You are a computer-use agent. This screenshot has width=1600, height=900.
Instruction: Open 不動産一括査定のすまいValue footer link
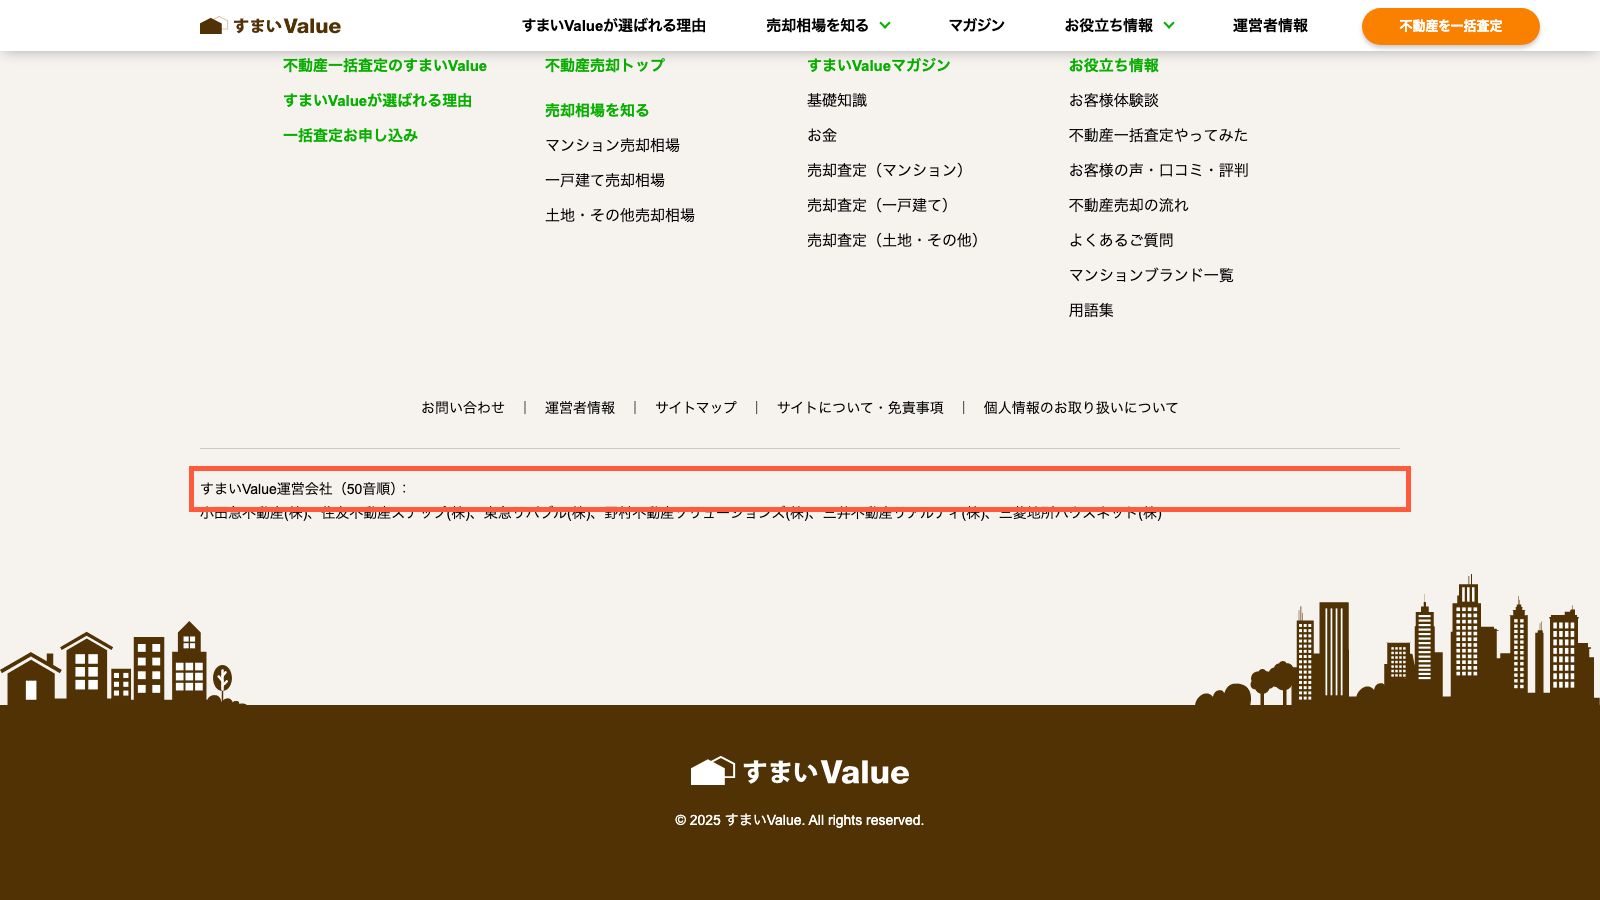pos(385,66)
